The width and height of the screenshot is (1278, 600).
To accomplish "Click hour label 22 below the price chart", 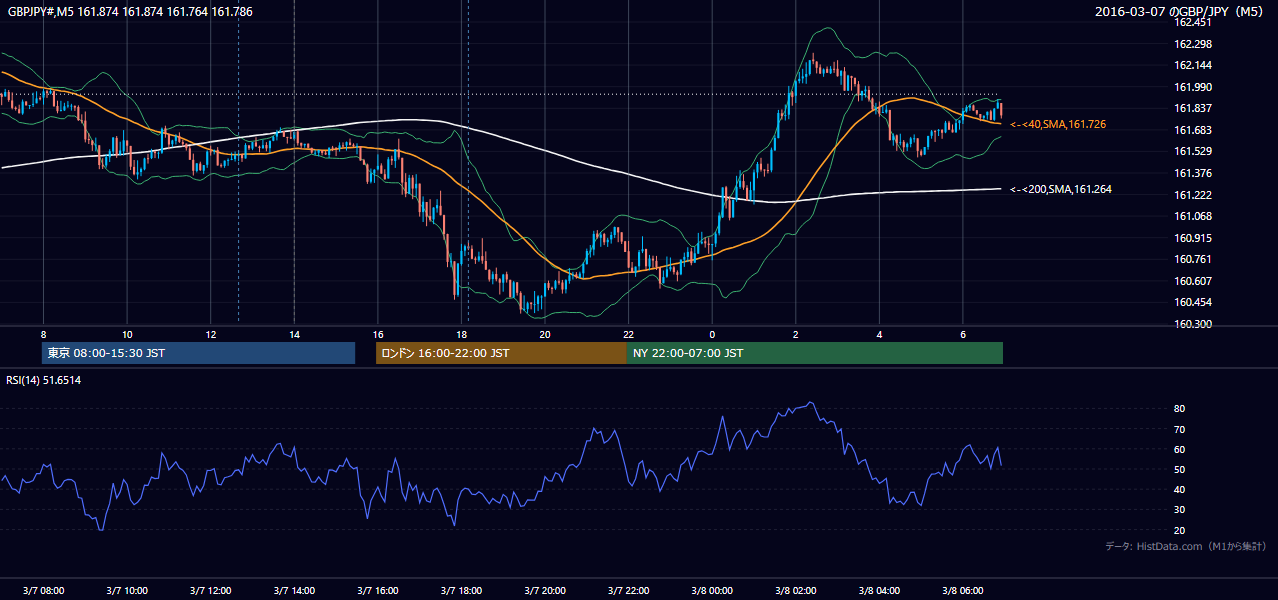I will point(628,334).
